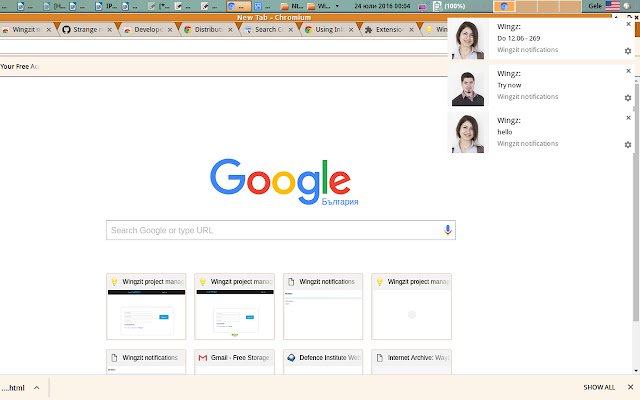Viewport: 640px width, 400px height.
Task: Open first Wingzit project manager thumbnail
Action: click(x=146, y=307)
